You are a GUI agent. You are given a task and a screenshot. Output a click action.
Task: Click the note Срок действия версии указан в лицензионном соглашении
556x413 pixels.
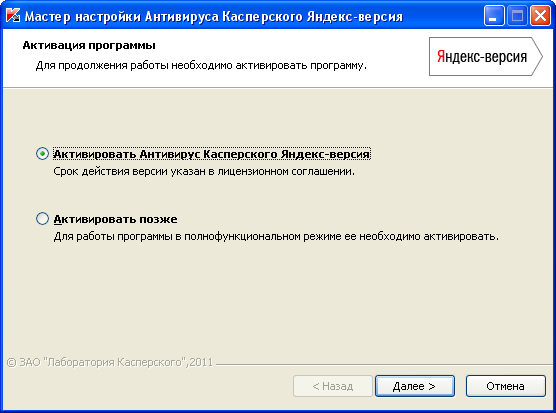[x=204, y=171]
